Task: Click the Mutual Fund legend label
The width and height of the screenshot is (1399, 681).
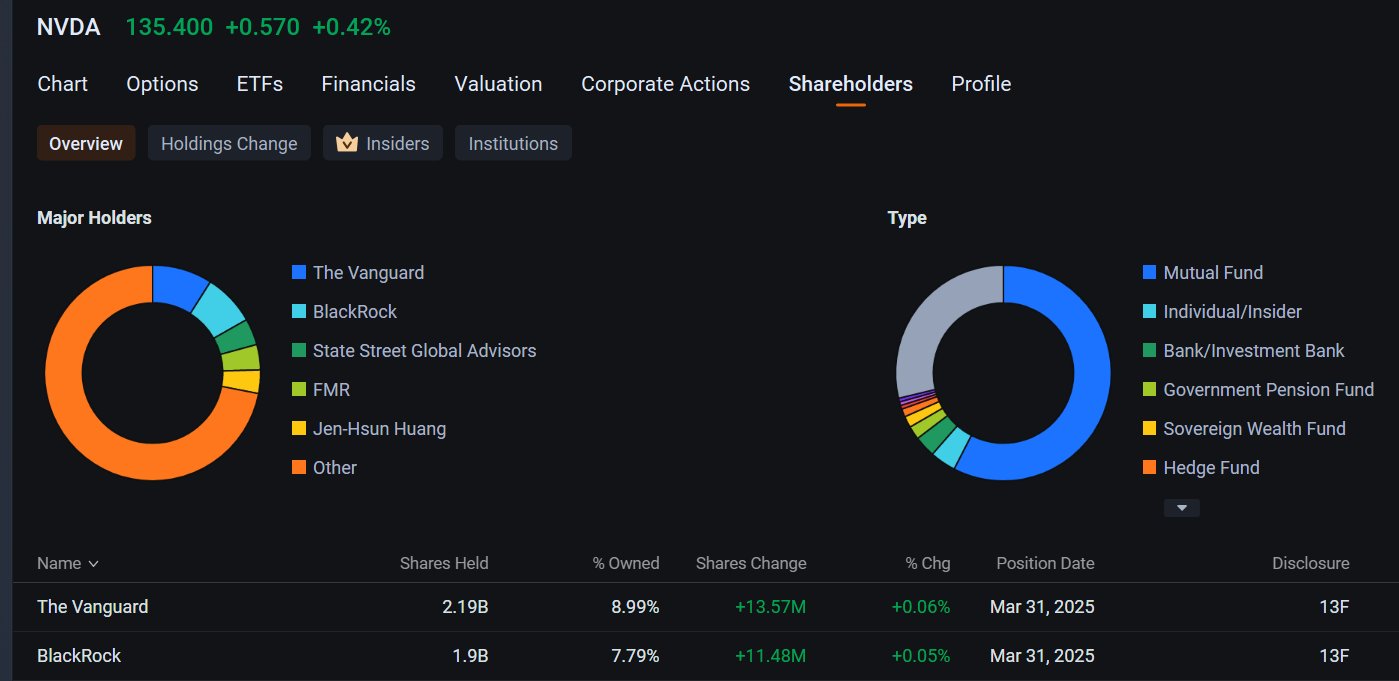Action: pos(1213,272)
